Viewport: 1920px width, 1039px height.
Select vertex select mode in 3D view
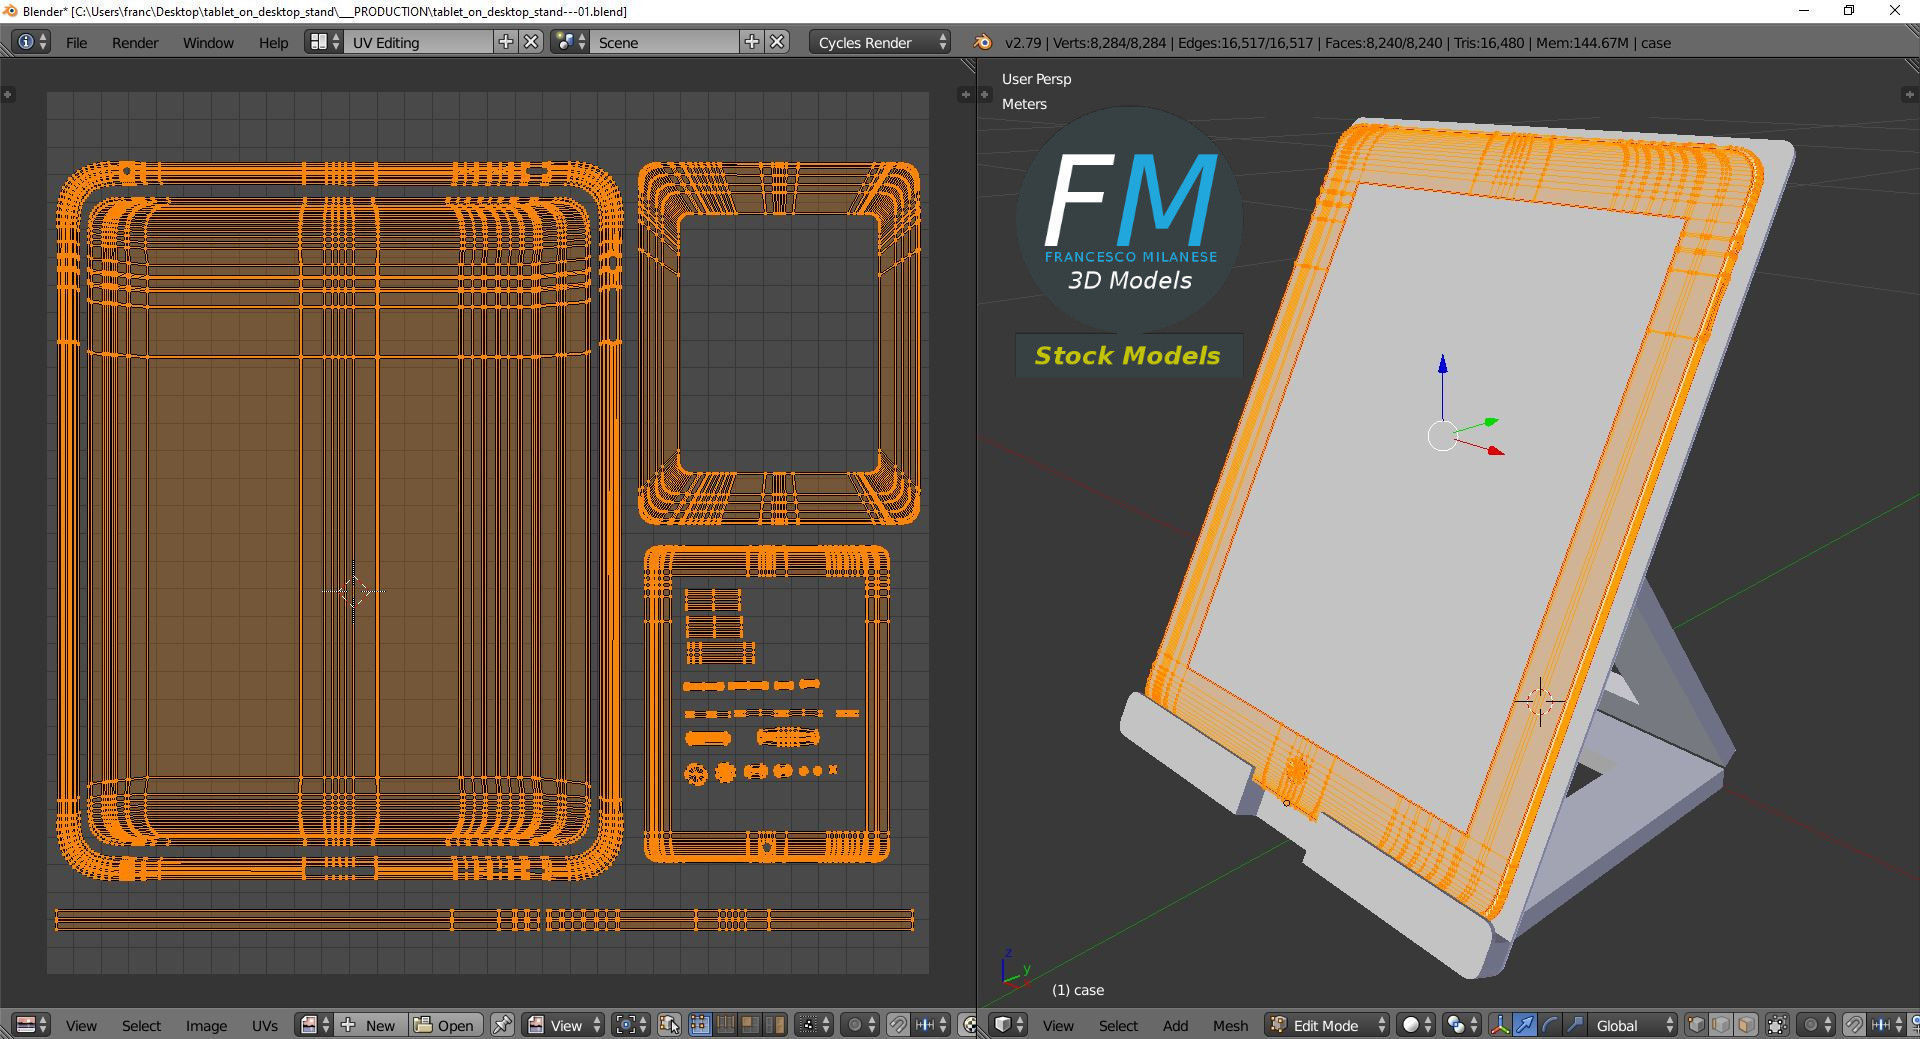[x=1696, y=1025]
